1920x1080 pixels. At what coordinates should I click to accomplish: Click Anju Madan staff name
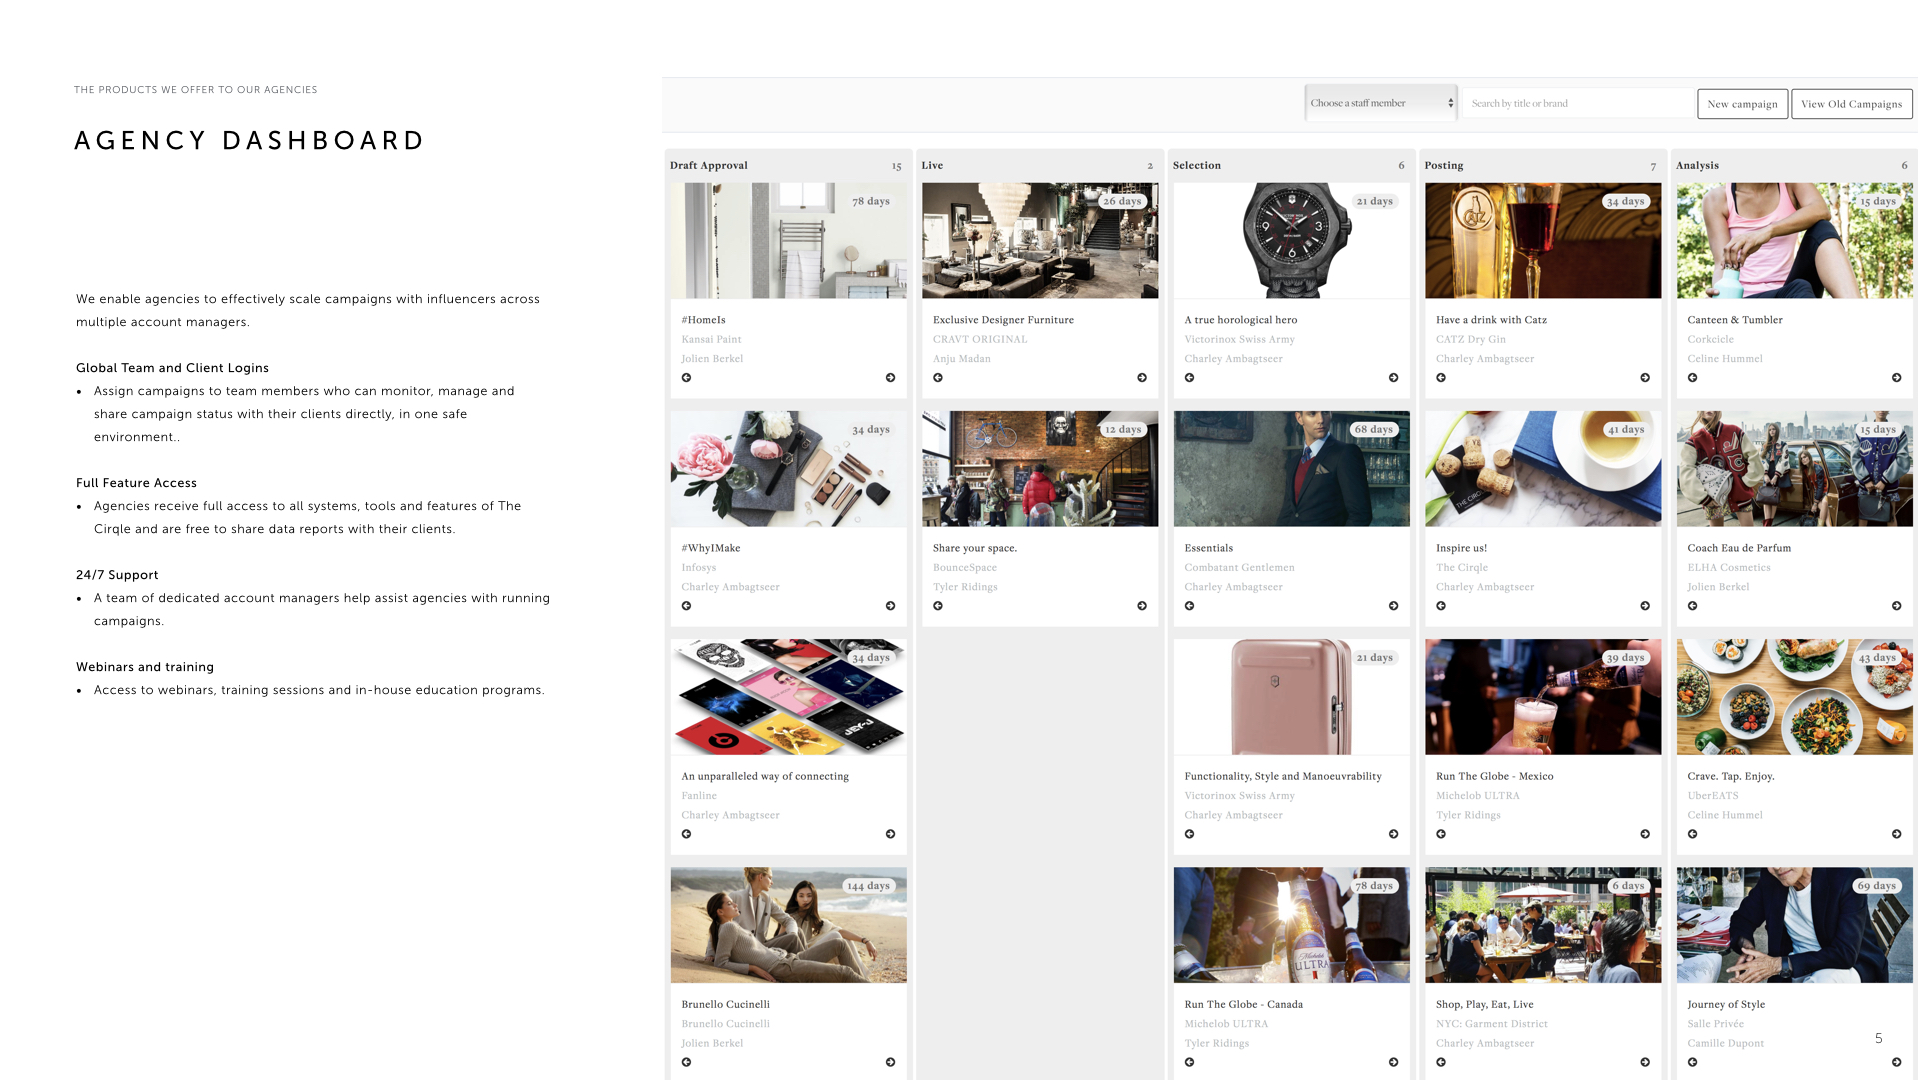pyautogui.click(x=961, y=358)
